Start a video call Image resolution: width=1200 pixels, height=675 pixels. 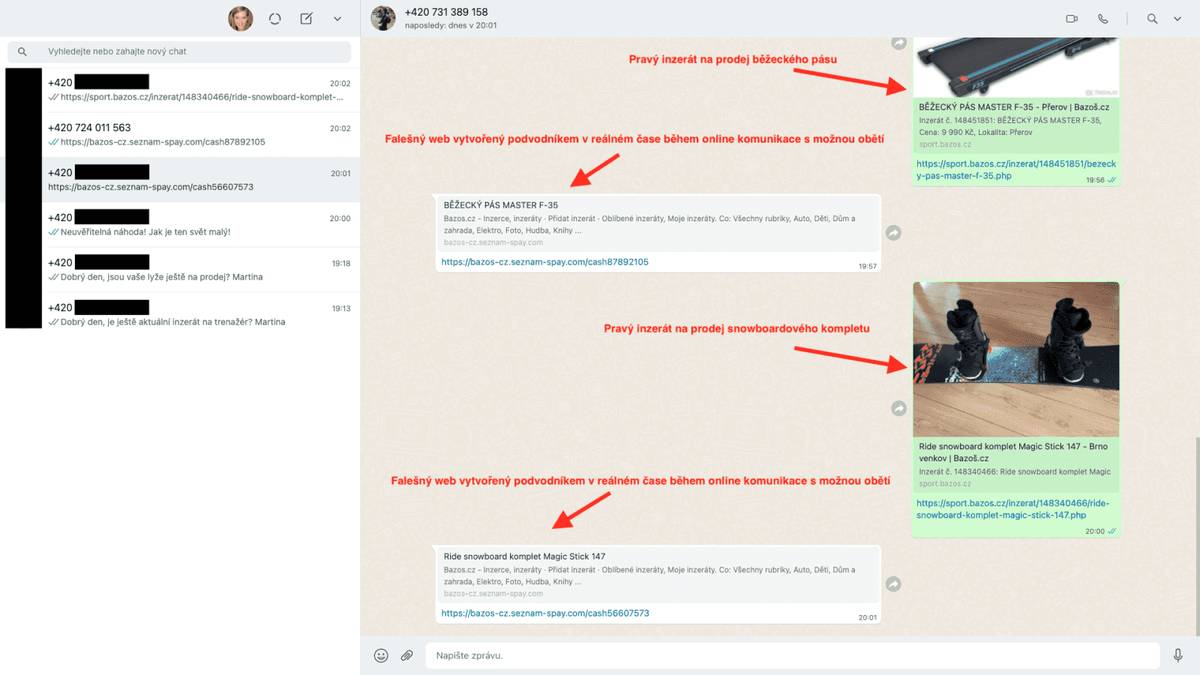tap(1072, 18)
